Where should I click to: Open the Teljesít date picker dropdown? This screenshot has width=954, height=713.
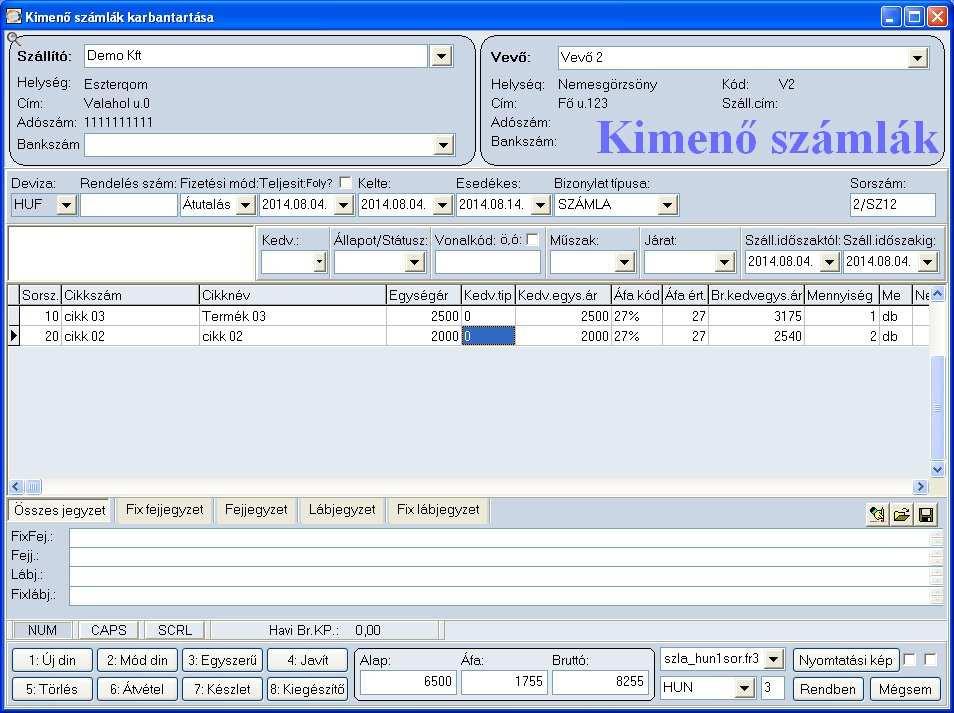click(344, 205)
